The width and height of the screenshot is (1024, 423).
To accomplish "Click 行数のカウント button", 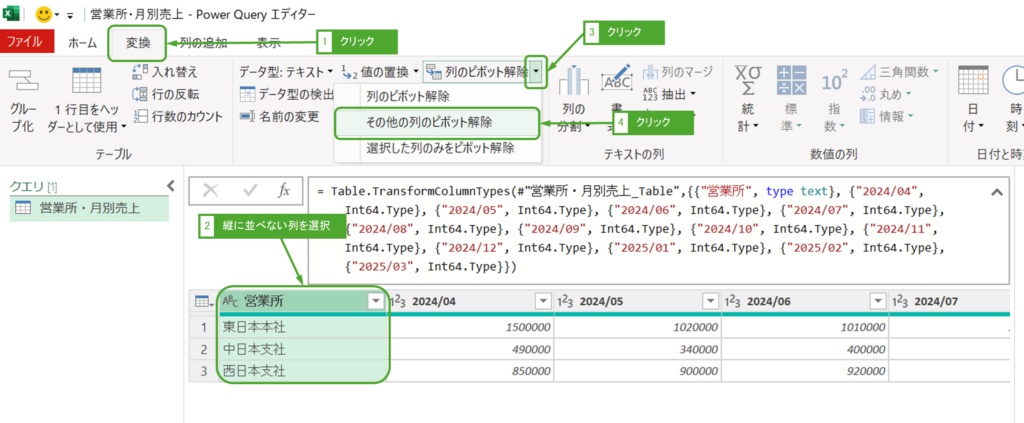I will click(x=178, y=116).
